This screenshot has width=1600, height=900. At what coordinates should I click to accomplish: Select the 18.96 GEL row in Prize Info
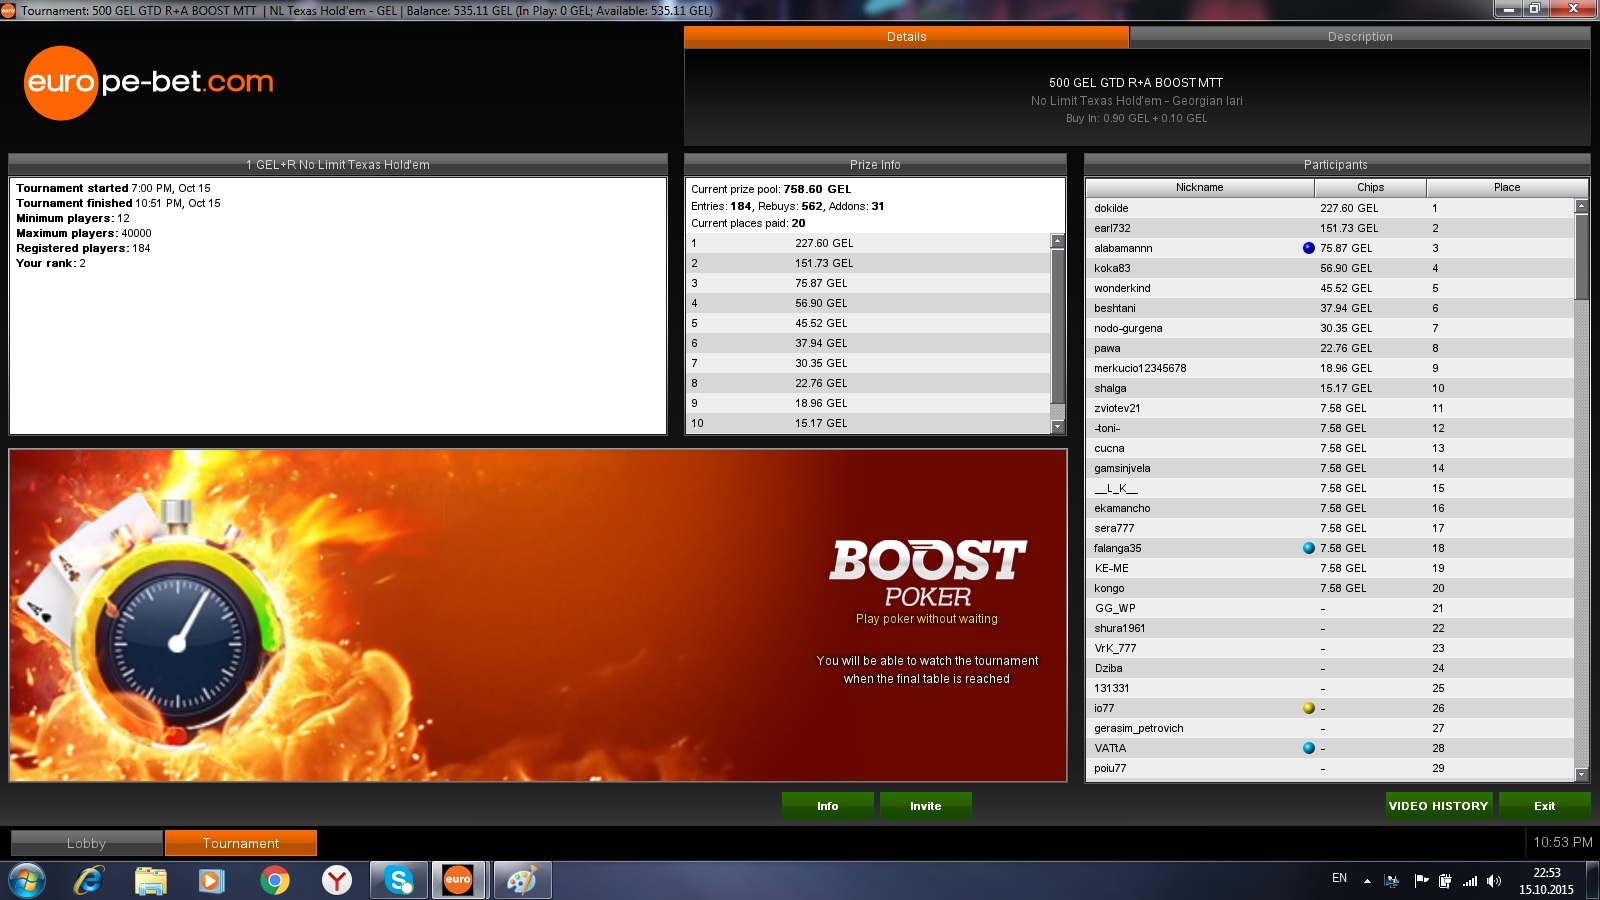pos(868,403)
